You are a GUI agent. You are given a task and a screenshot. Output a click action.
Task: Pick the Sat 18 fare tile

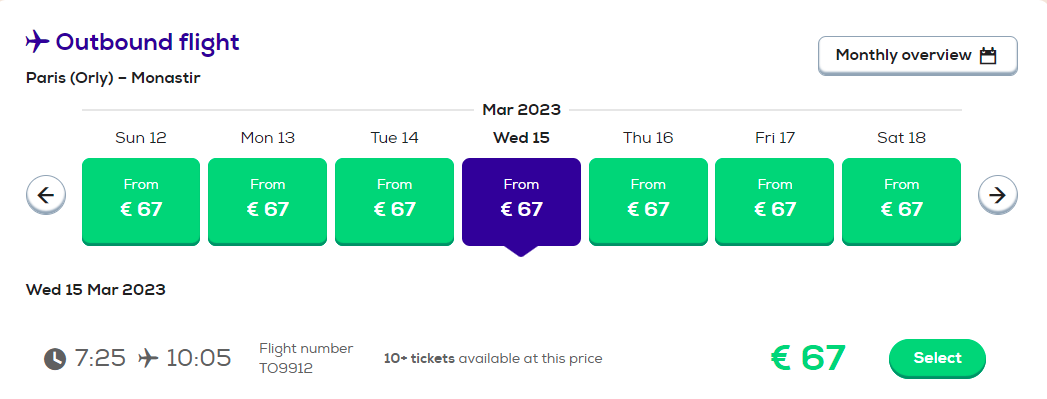tap(901, 202)
